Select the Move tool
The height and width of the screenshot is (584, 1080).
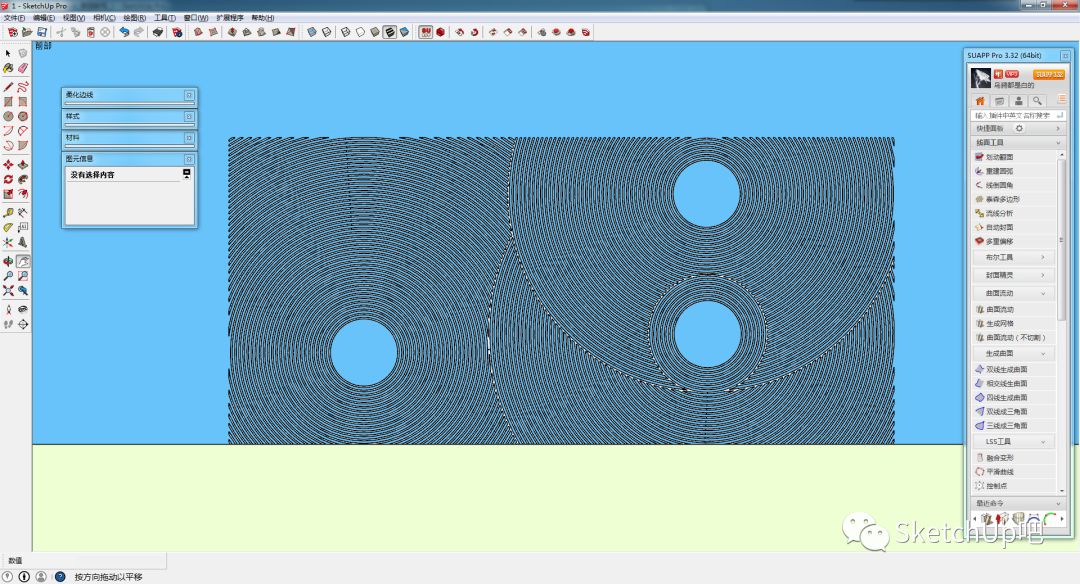[x=8, y=165]
